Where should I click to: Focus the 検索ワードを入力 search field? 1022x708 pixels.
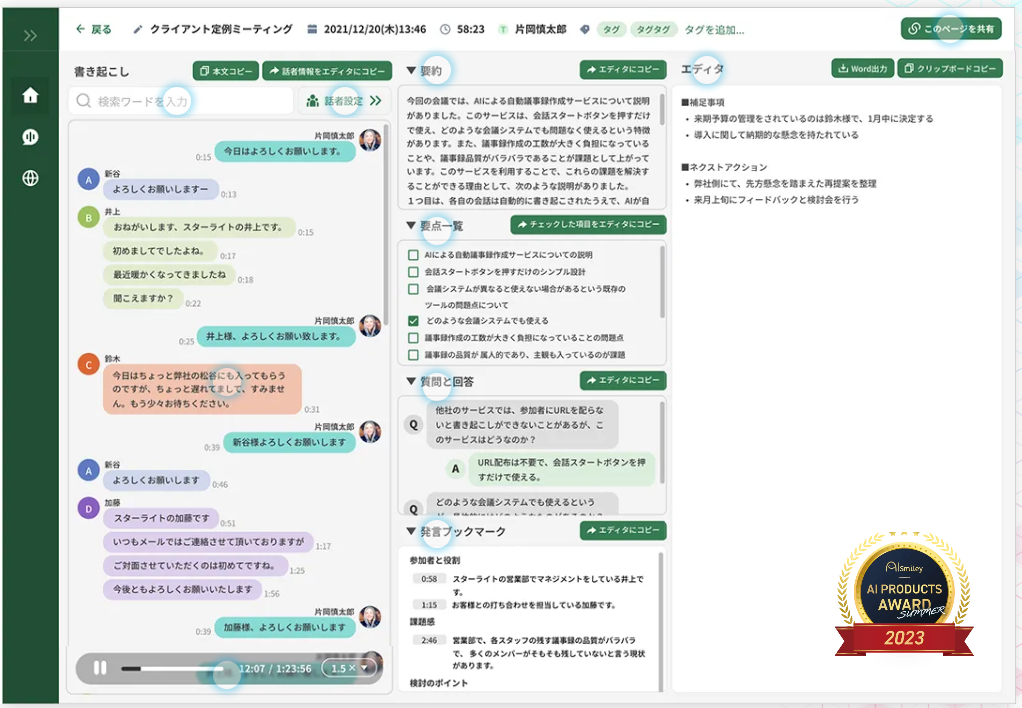(x=181, y=101)
